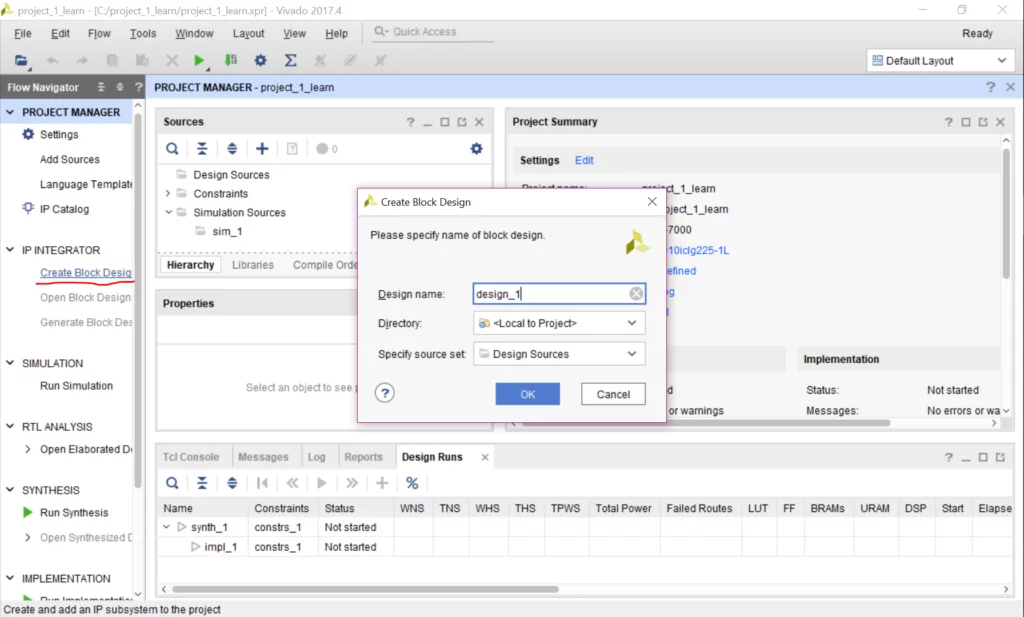Open the Tools menu
This screenshot has height=617, width=1024.
(143, 33)
